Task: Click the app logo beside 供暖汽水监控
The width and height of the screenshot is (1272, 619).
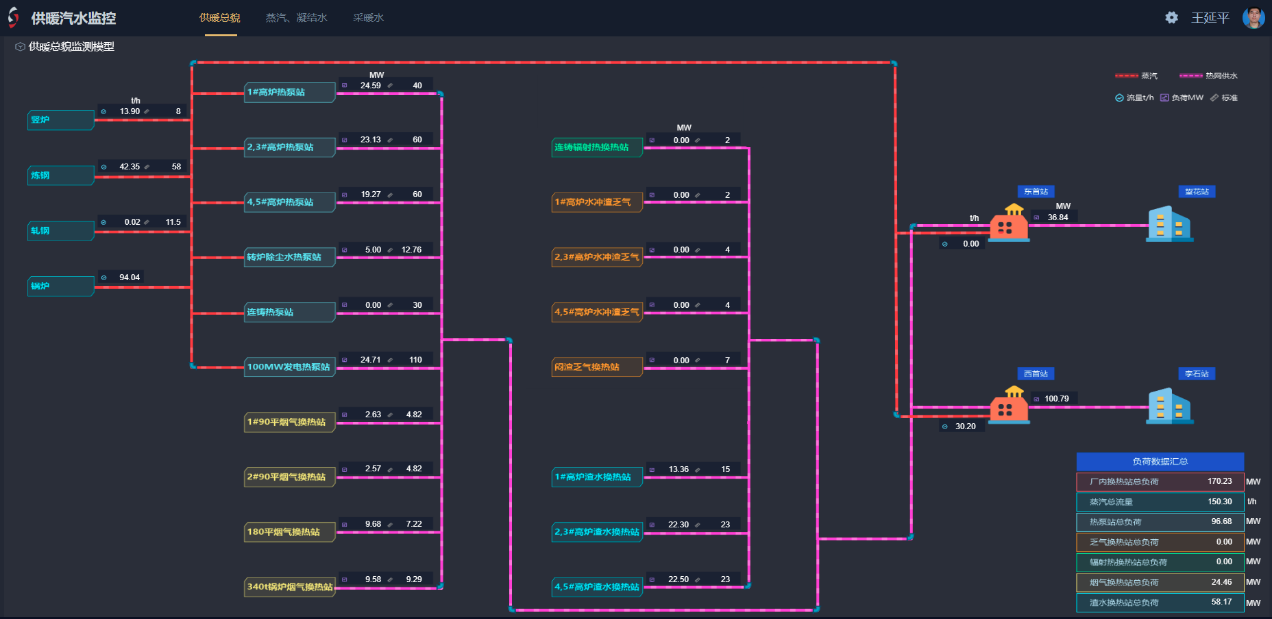Action: coord(12,17)
